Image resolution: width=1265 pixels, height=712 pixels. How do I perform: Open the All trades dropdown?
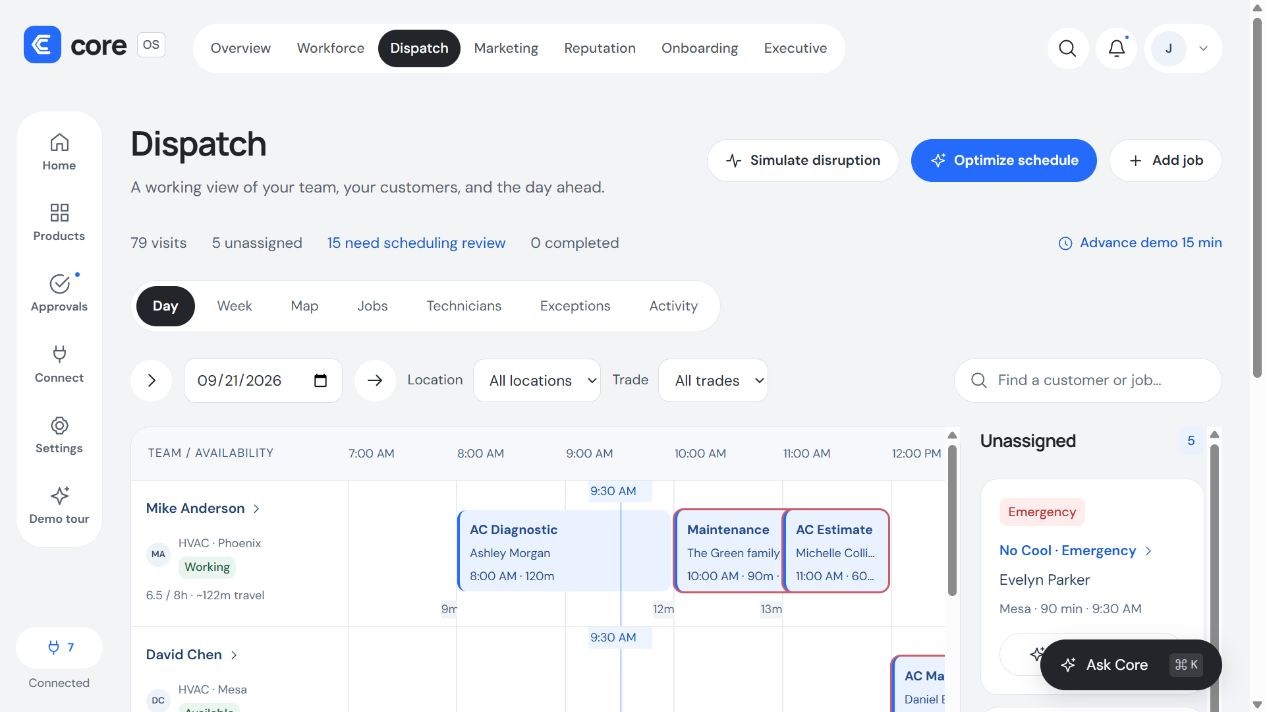(x=713, y=380)
